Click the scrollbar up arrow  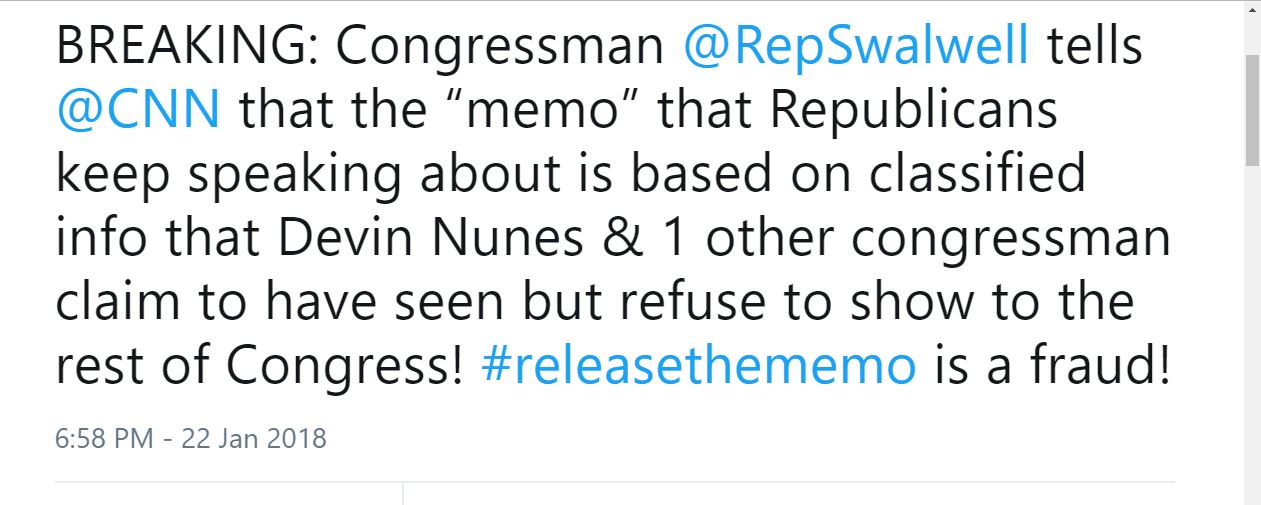1252,10
